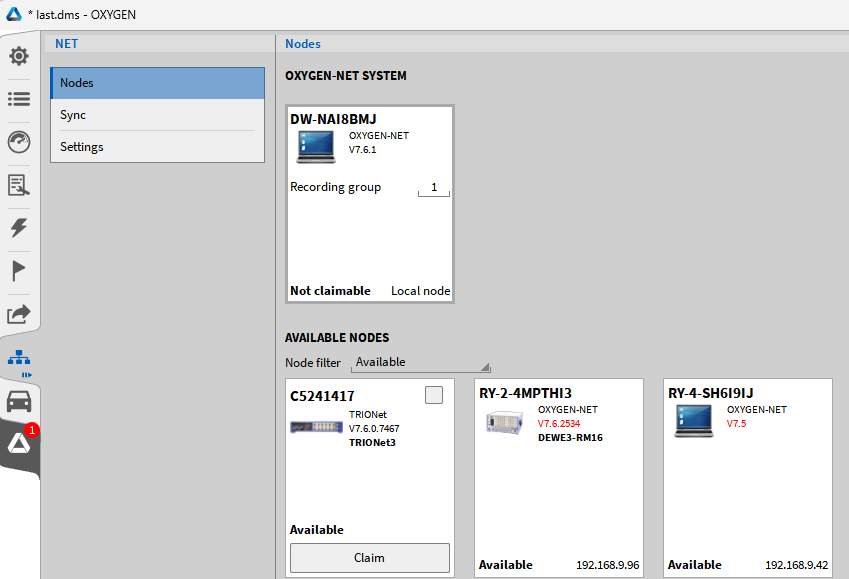Open the system settings gear icon

tap(19, 56)
